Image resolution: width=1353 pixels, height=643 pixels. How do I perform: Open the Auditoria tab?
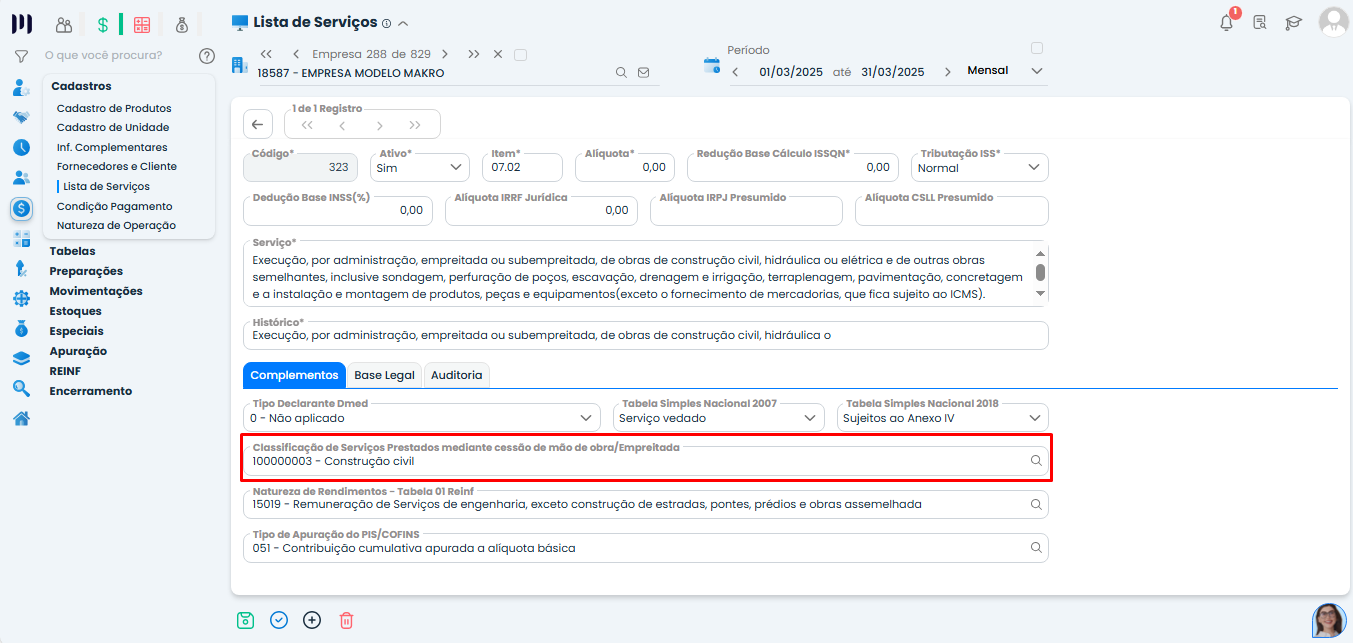(x=456, y=375)
